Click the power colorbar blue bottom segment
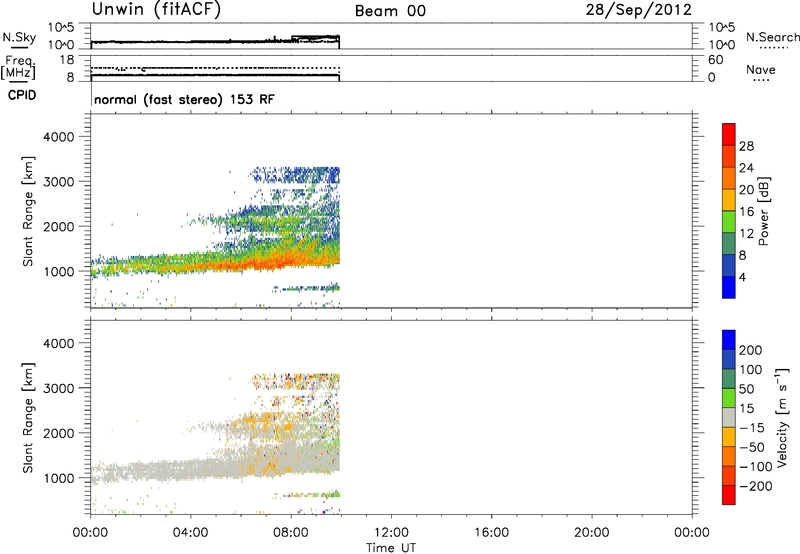The width and height of the screenshot is (800, 554). (729, 287)
